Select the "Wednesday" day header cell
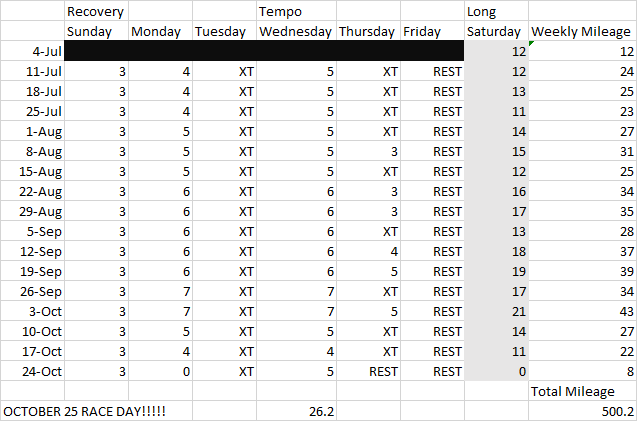This screenshot has width=637, height=421. [296, 31]
